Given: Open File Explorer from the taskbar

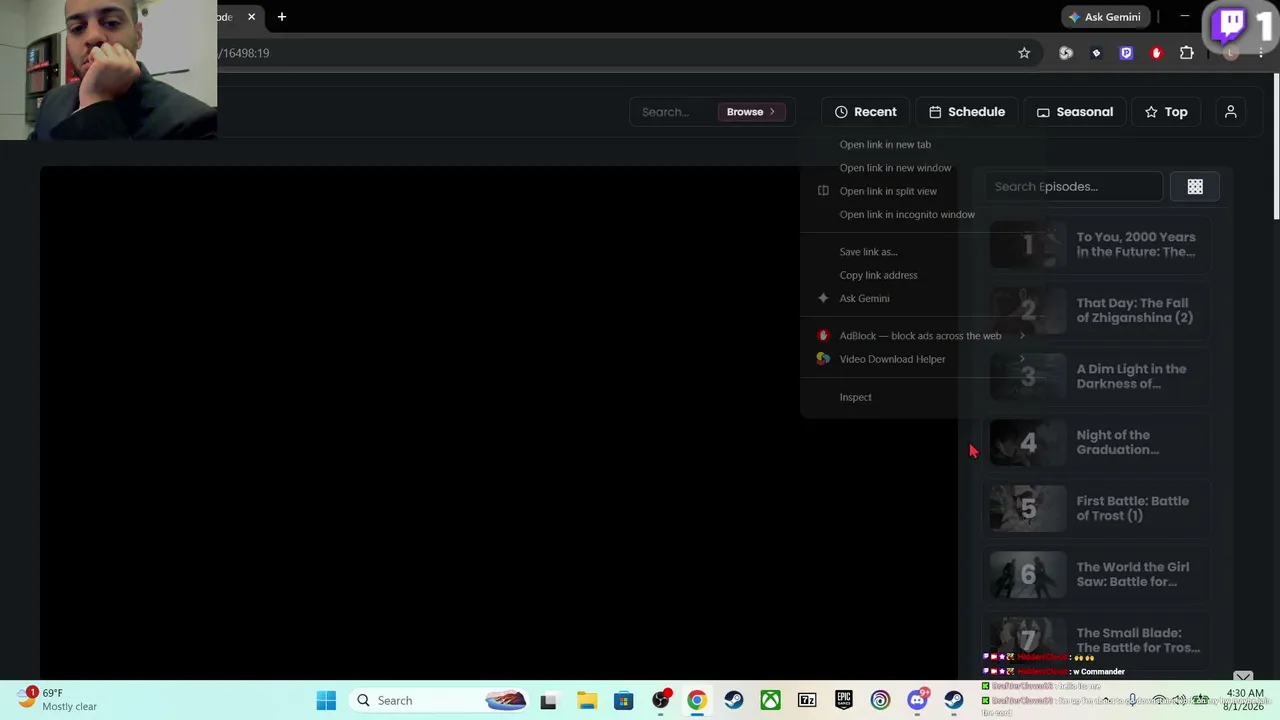Looking at the screenshot, I should [587, 701].
